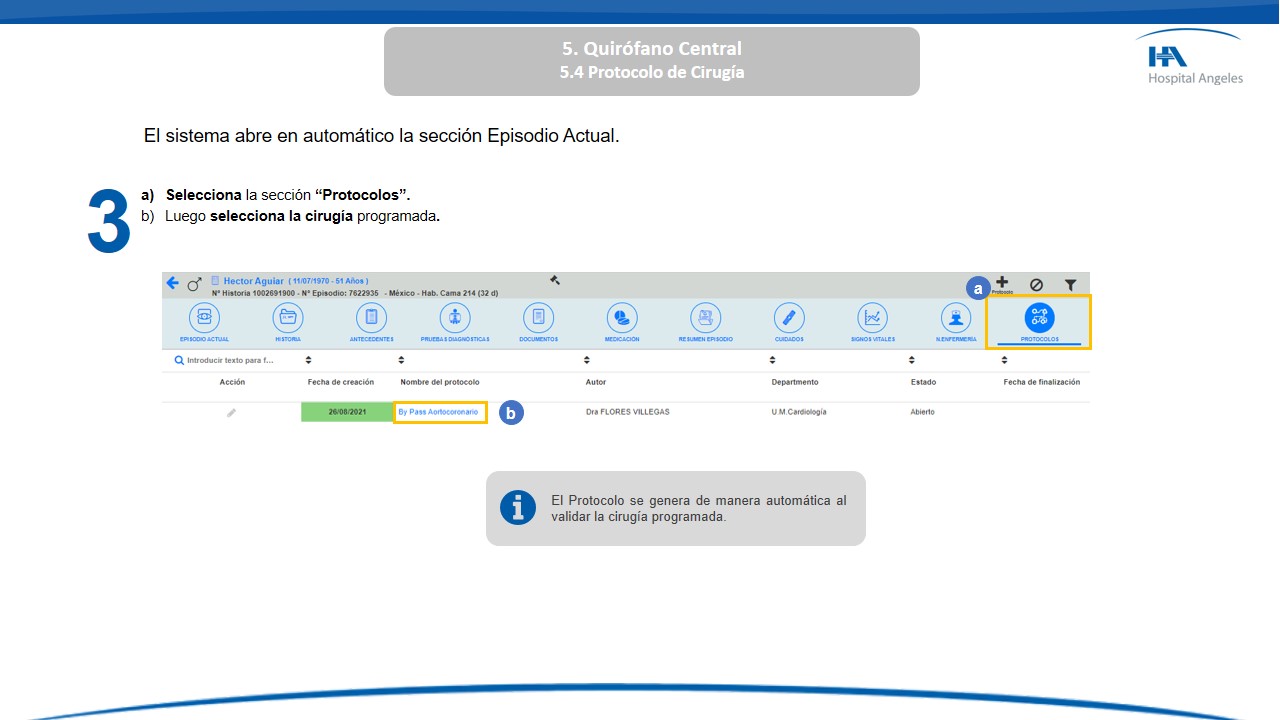Click the funnel filter icon
This screenshot has height=720, width=1280.
(x=1070, y=285)
